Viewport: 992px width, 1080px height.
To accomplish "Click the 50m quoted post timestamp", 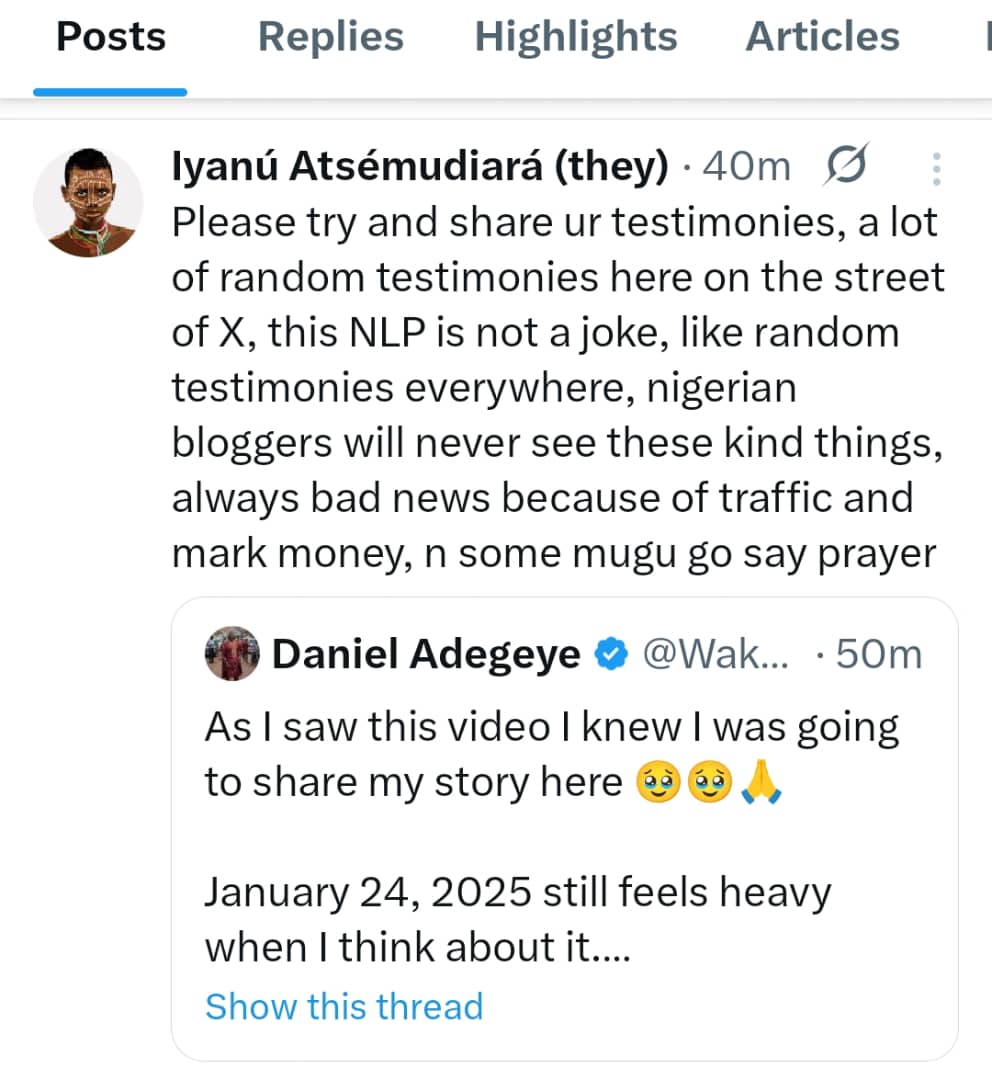I will pyautogui.click(x=878, y=655).
